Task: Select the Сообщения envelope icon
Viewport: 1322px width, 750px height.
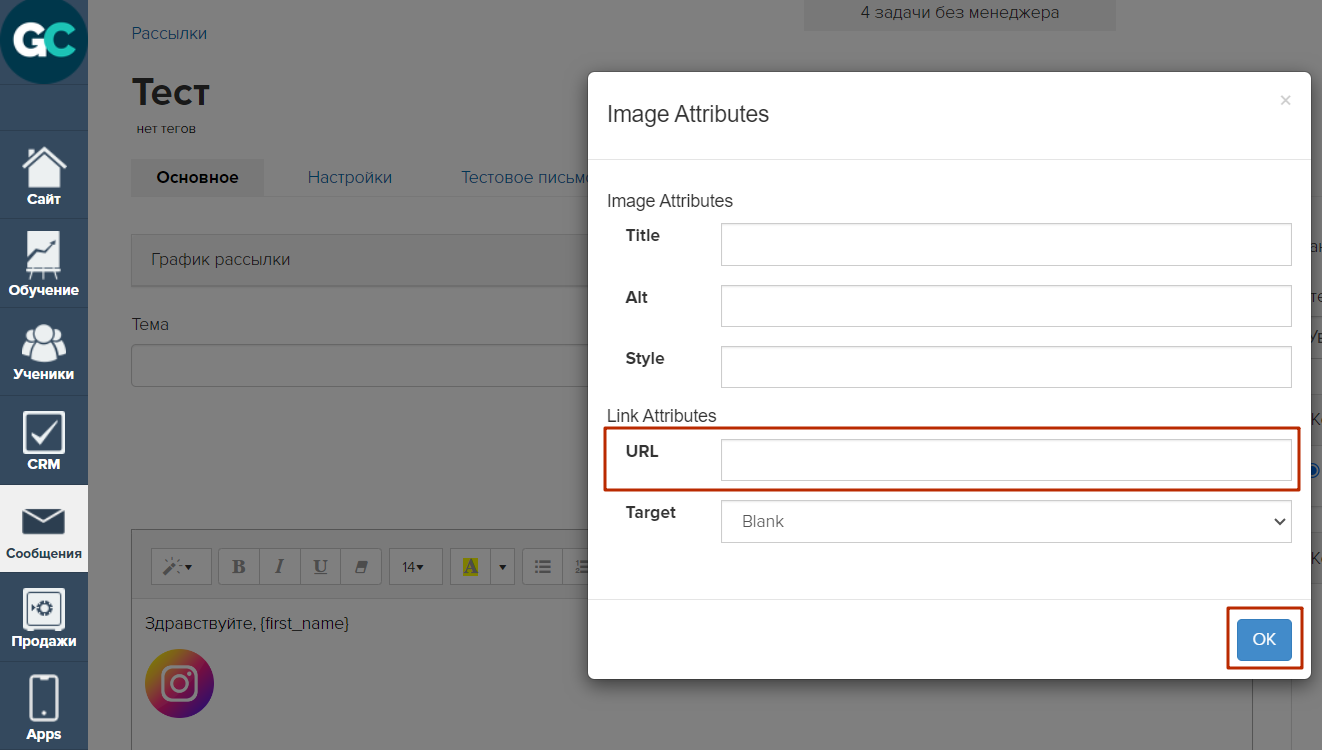Action: click(x=44, y=521)
